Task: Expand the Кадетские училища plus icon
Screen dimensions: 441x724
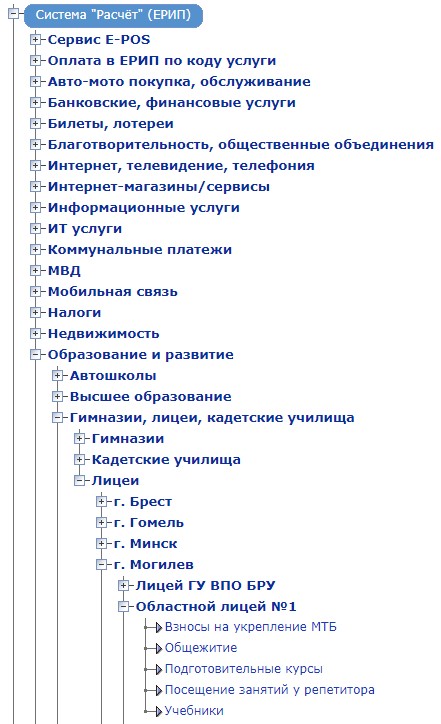Action: [x=79, y=459]
